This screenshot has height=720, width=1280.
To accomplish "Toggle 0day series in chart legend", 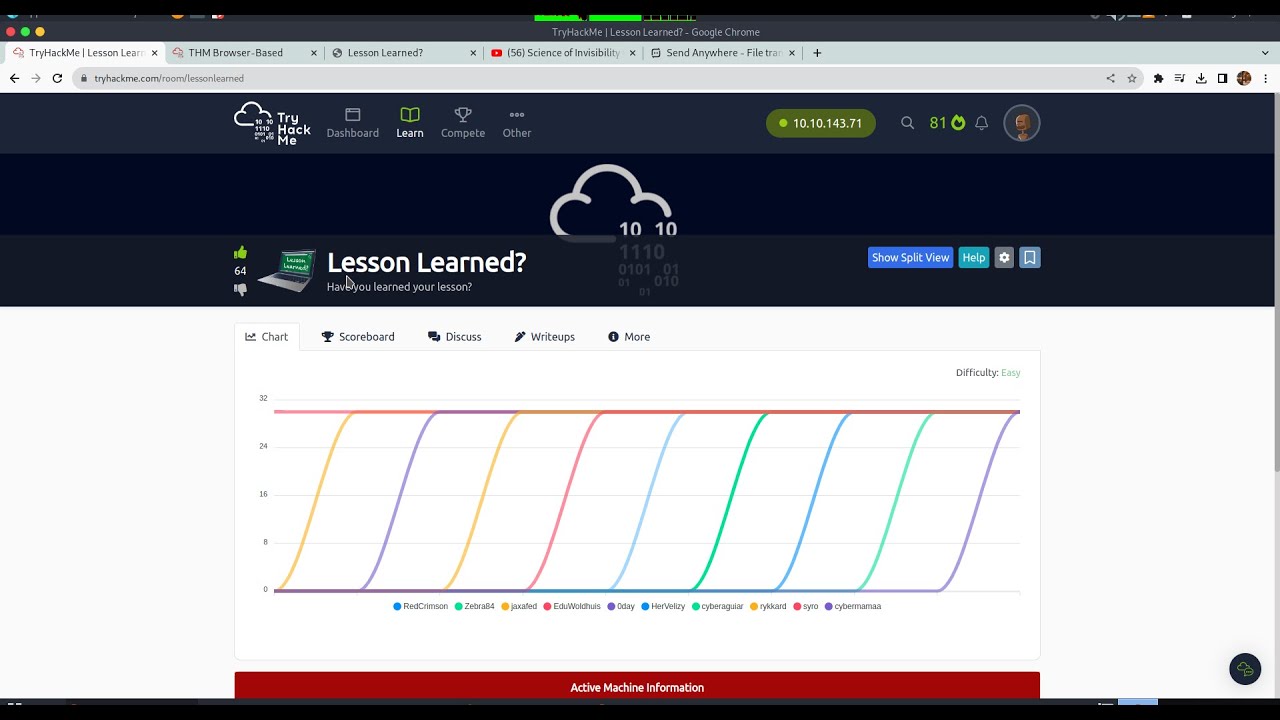I will pos(621,606).
